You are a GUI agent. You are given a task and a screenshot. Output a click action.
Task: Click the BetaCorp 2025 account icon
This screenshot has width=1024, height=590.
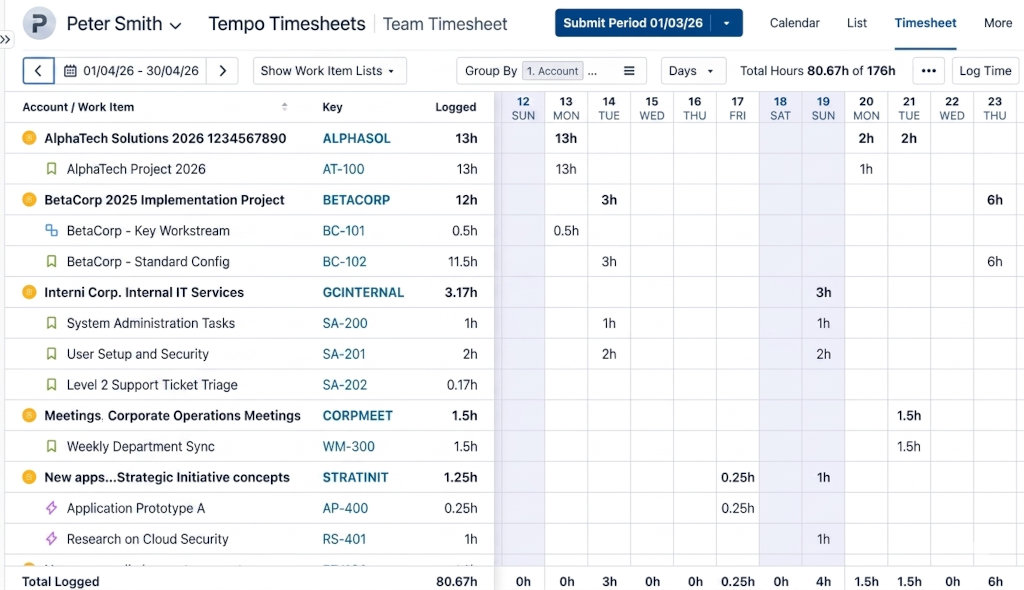[29, 199]
